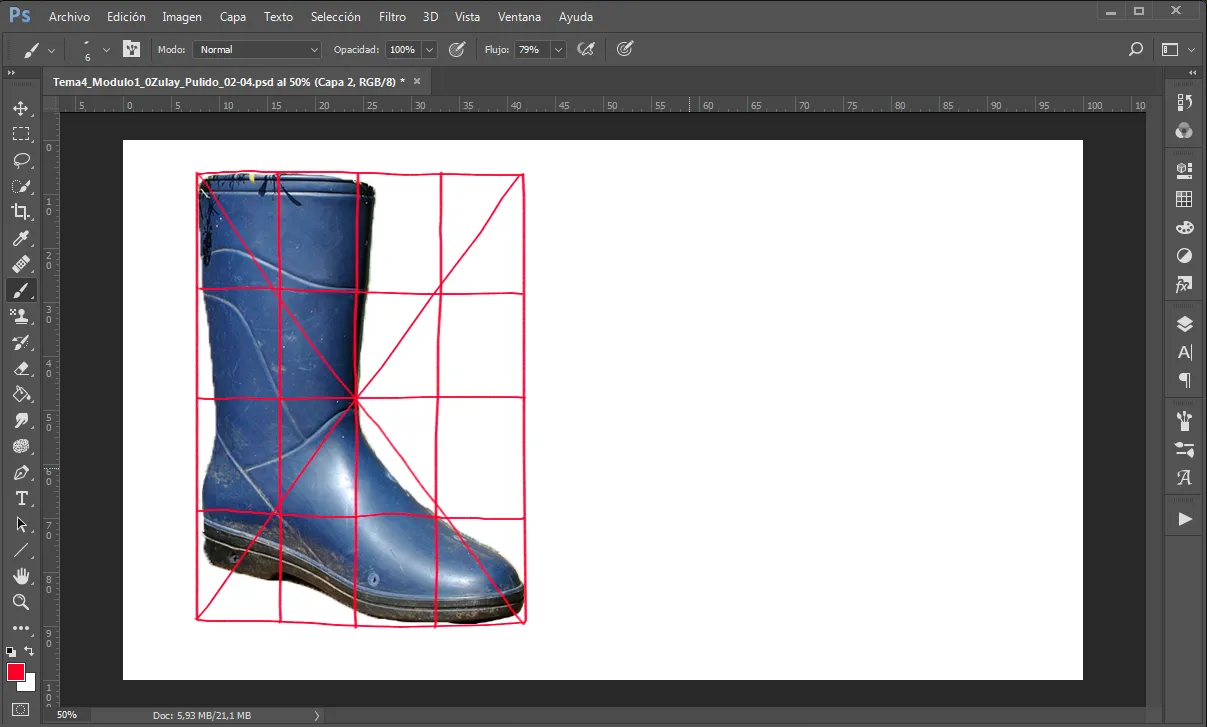This screenshot has height=727, width=1207.
Task: Open the Glyphs panel icon
Action: [1185, 477]
